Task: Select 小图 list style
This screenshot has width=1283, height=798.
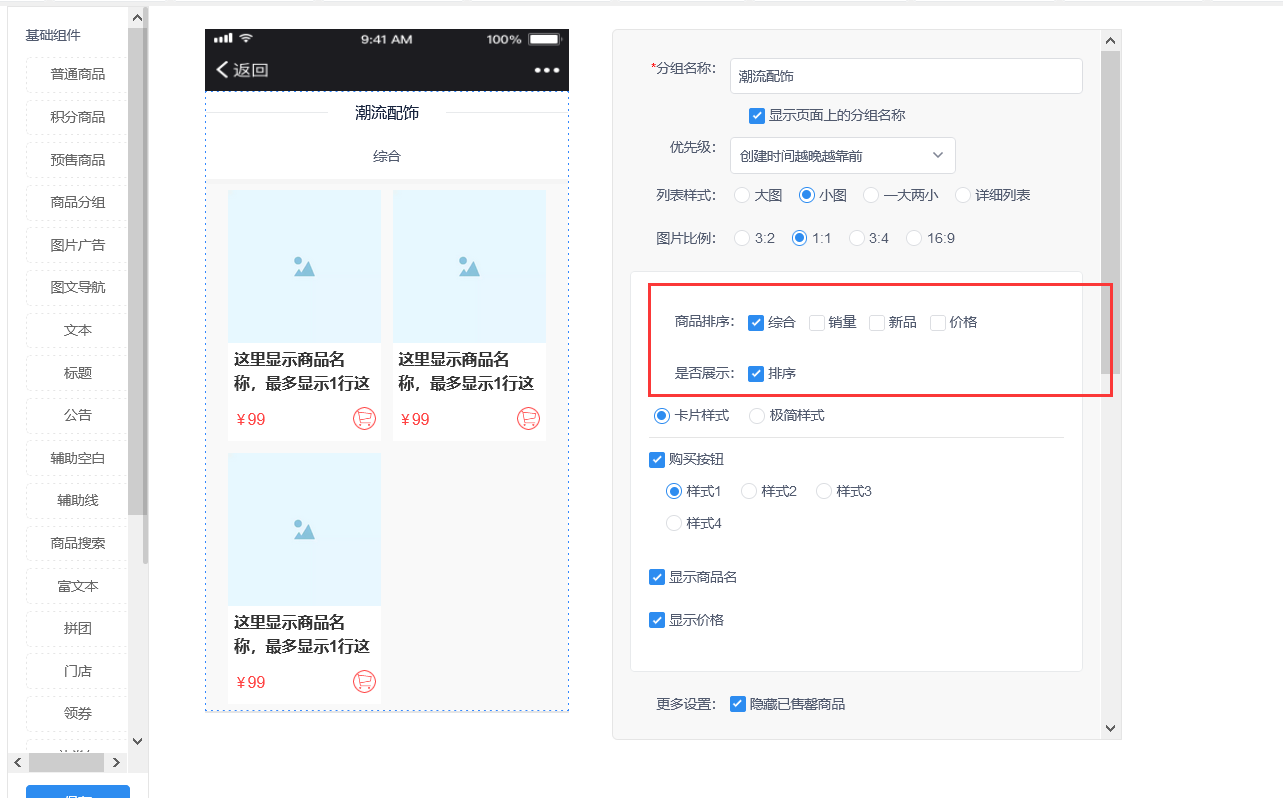Action: tap(807, 195)
